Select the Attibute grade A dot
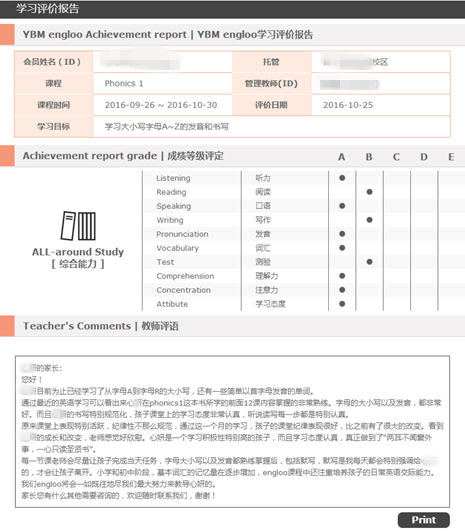The height and width of the screenshot is (532, 465). [x=342, y=304]
